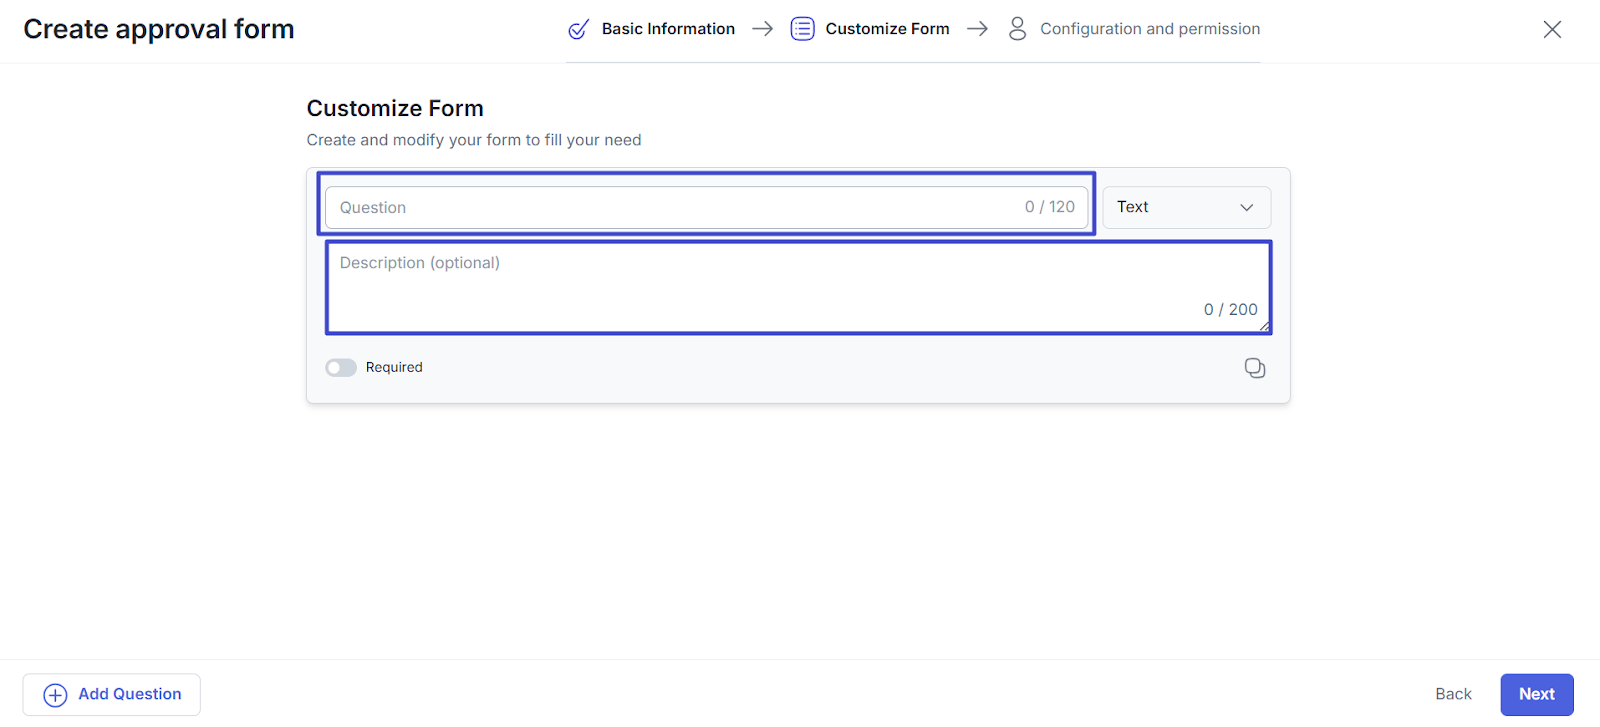
Task: Click the Required label text
Action: pyautogui.click(x=394, y=368)
